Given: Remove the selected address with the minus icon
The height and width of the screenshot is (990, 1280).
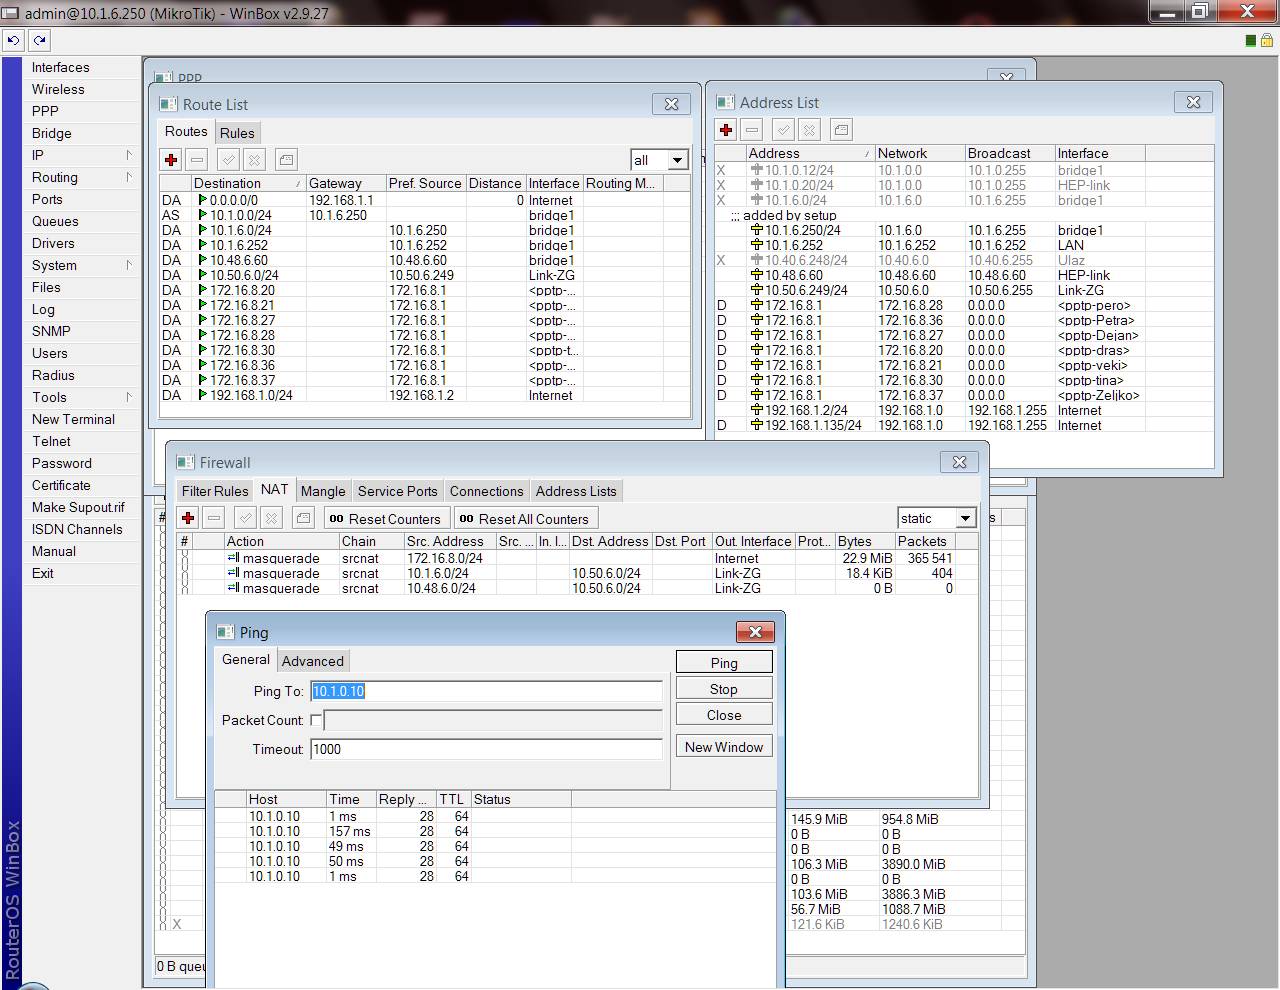Looking at the screenshot, I should tap(751, 129).
